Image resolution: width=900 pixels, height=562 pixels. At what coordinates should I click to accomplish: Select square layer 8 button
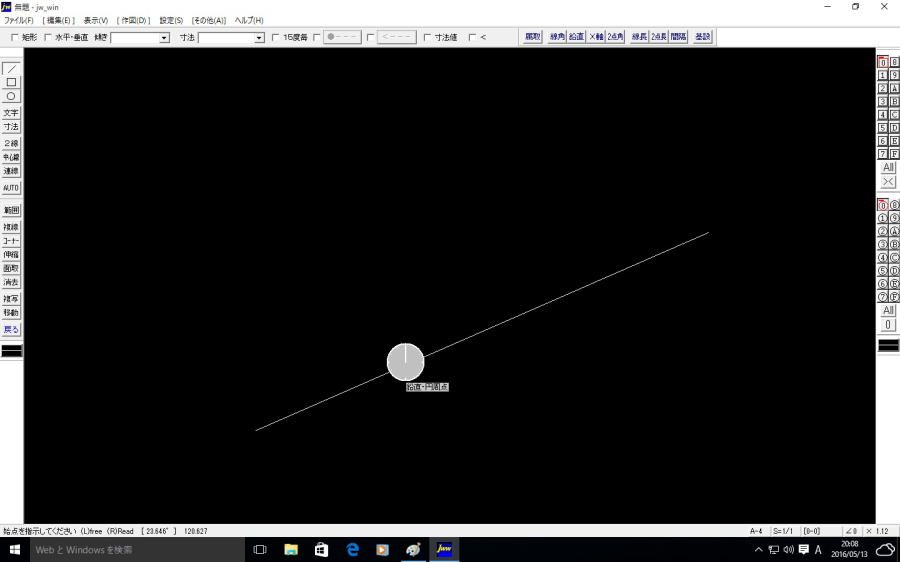click(x=894, y=62)
